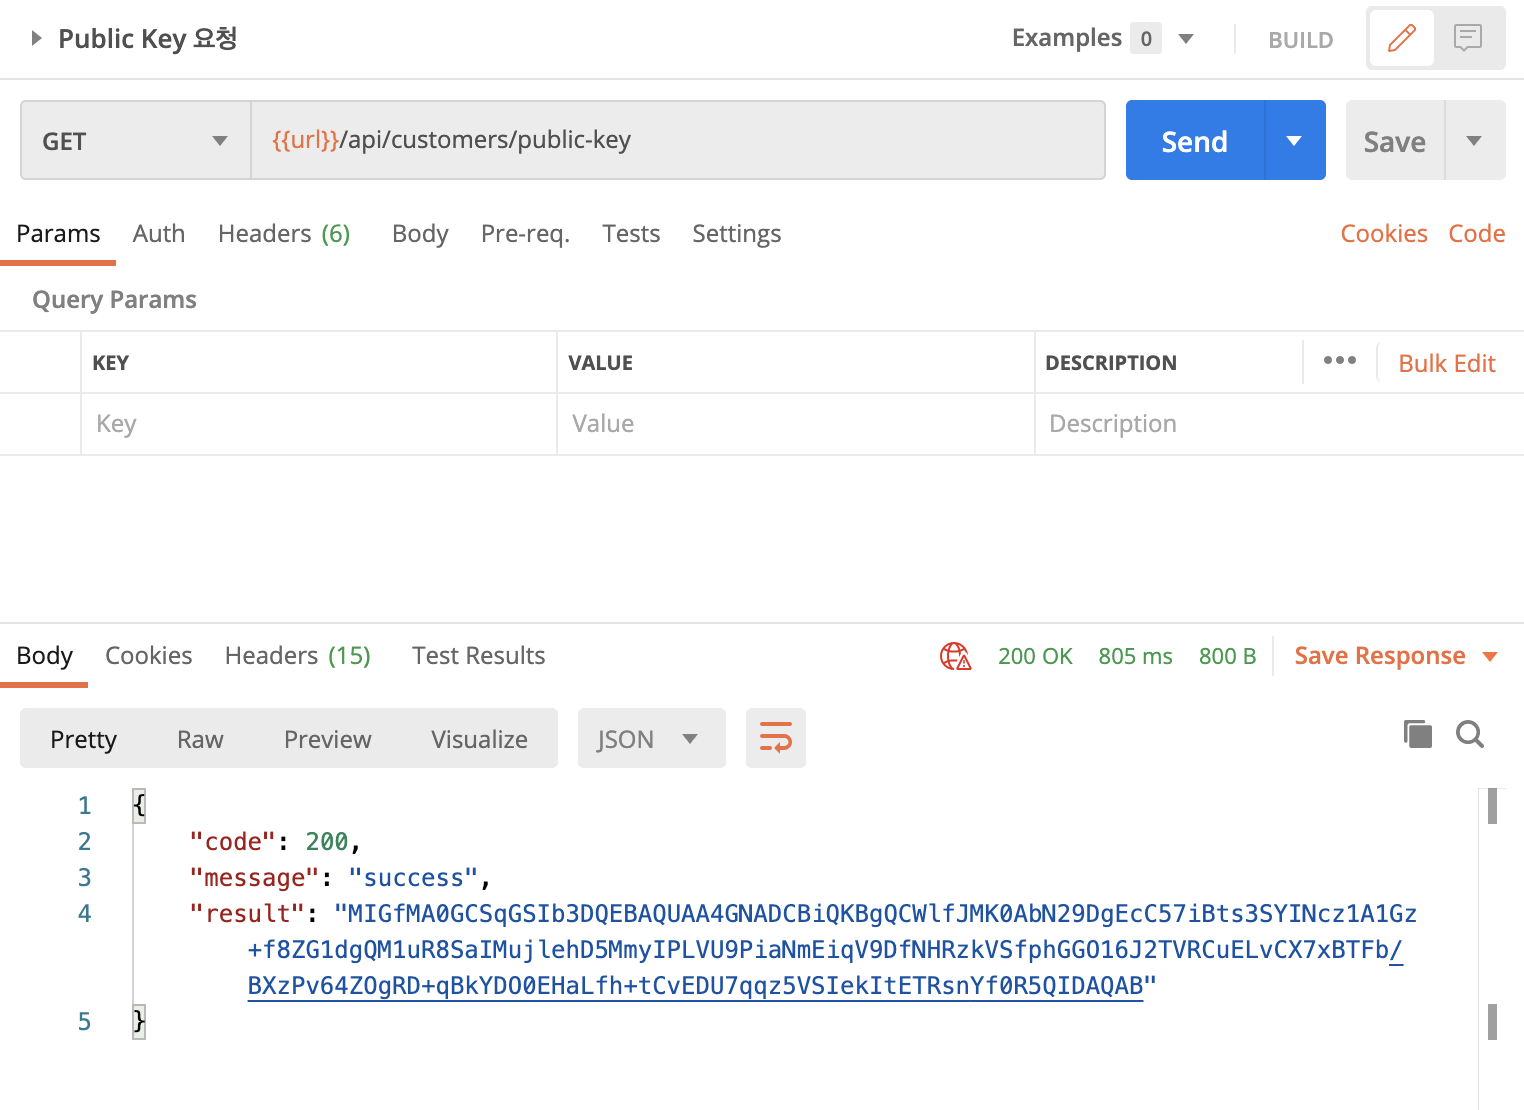The image size is (1524, 1110).
Task: Open the Settings tab
Action: pyautogui.click(x=737, y=234)
